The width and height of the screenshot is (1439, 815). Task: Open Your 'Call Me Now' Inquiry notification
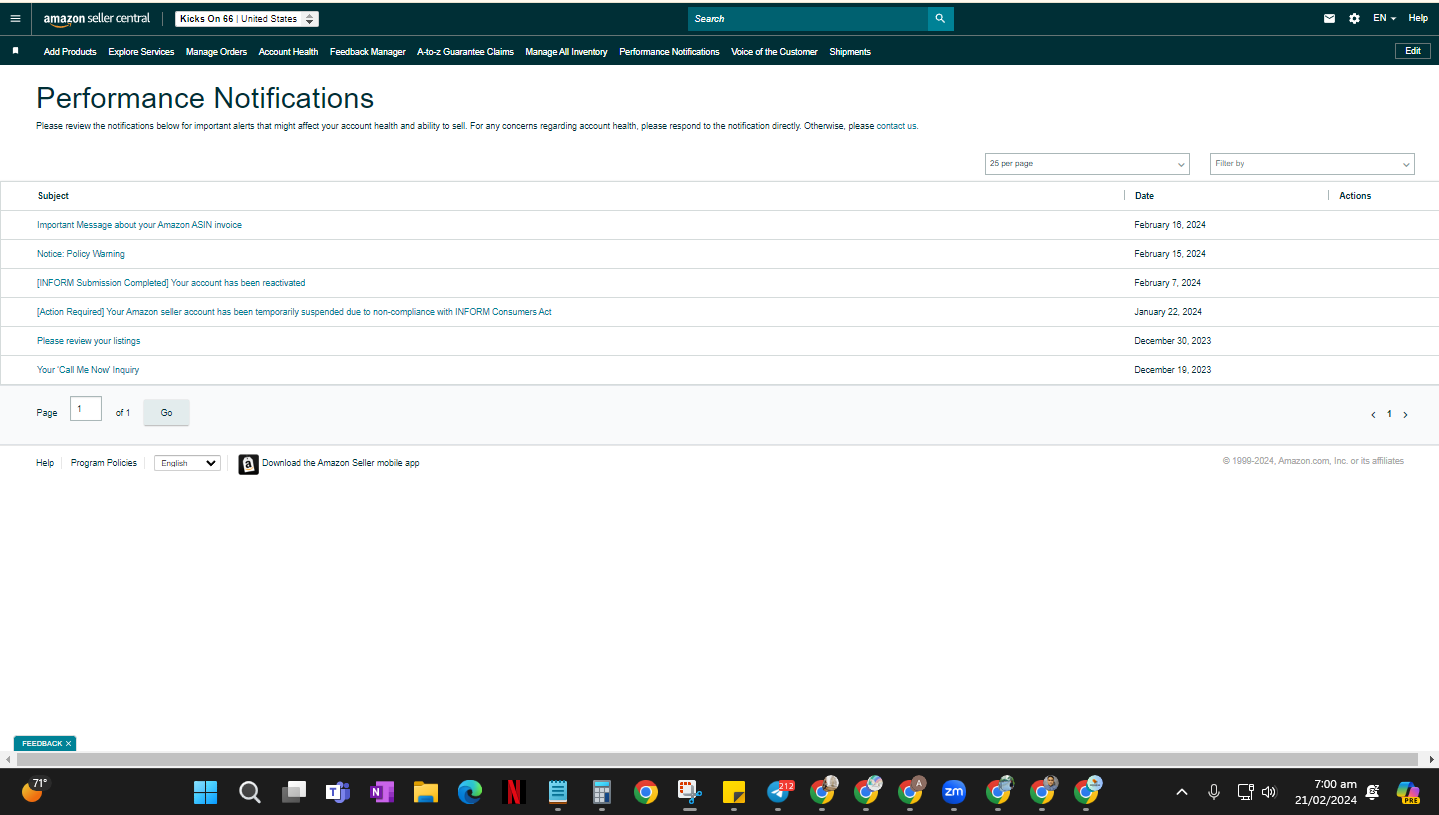(x=88, y=370)
